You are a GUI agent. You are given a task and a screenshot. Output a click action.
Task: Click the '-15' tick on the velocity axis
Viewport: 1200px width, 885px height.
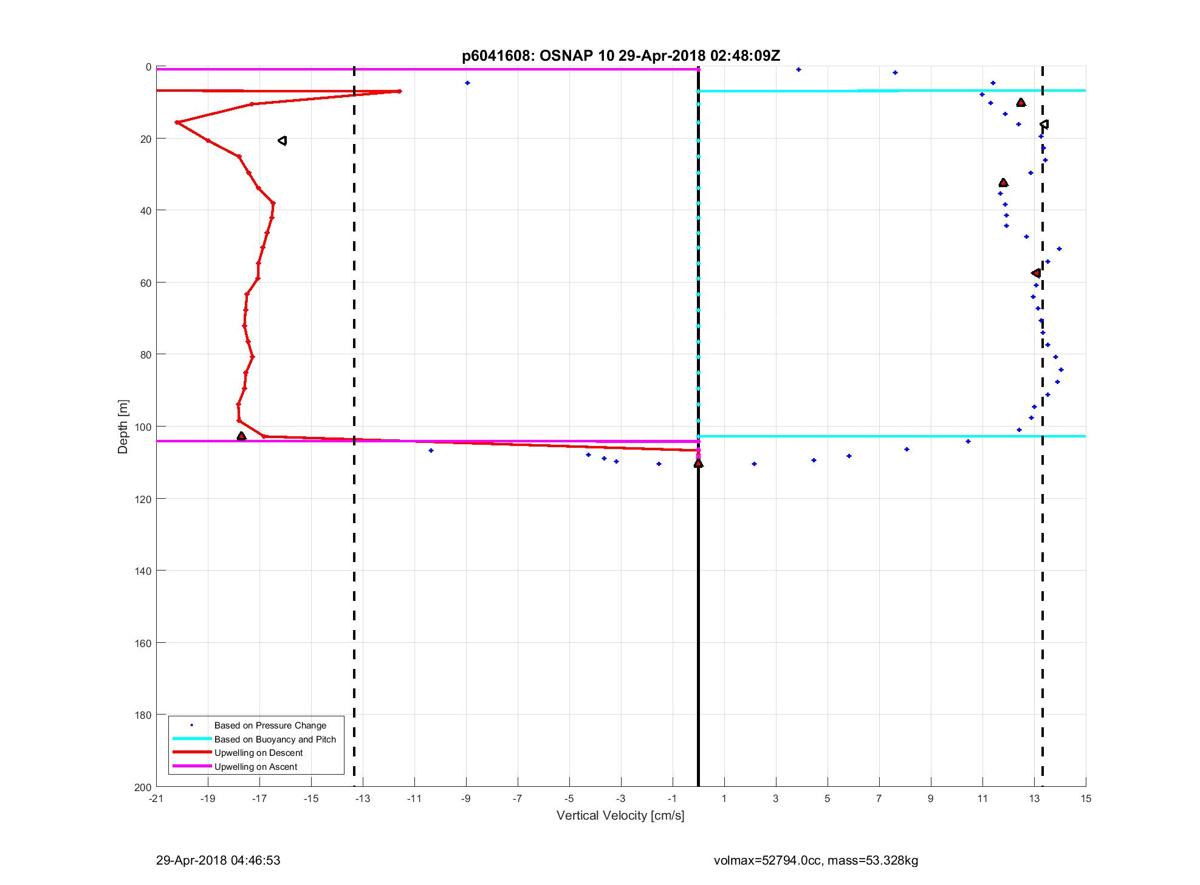(311, 799)
